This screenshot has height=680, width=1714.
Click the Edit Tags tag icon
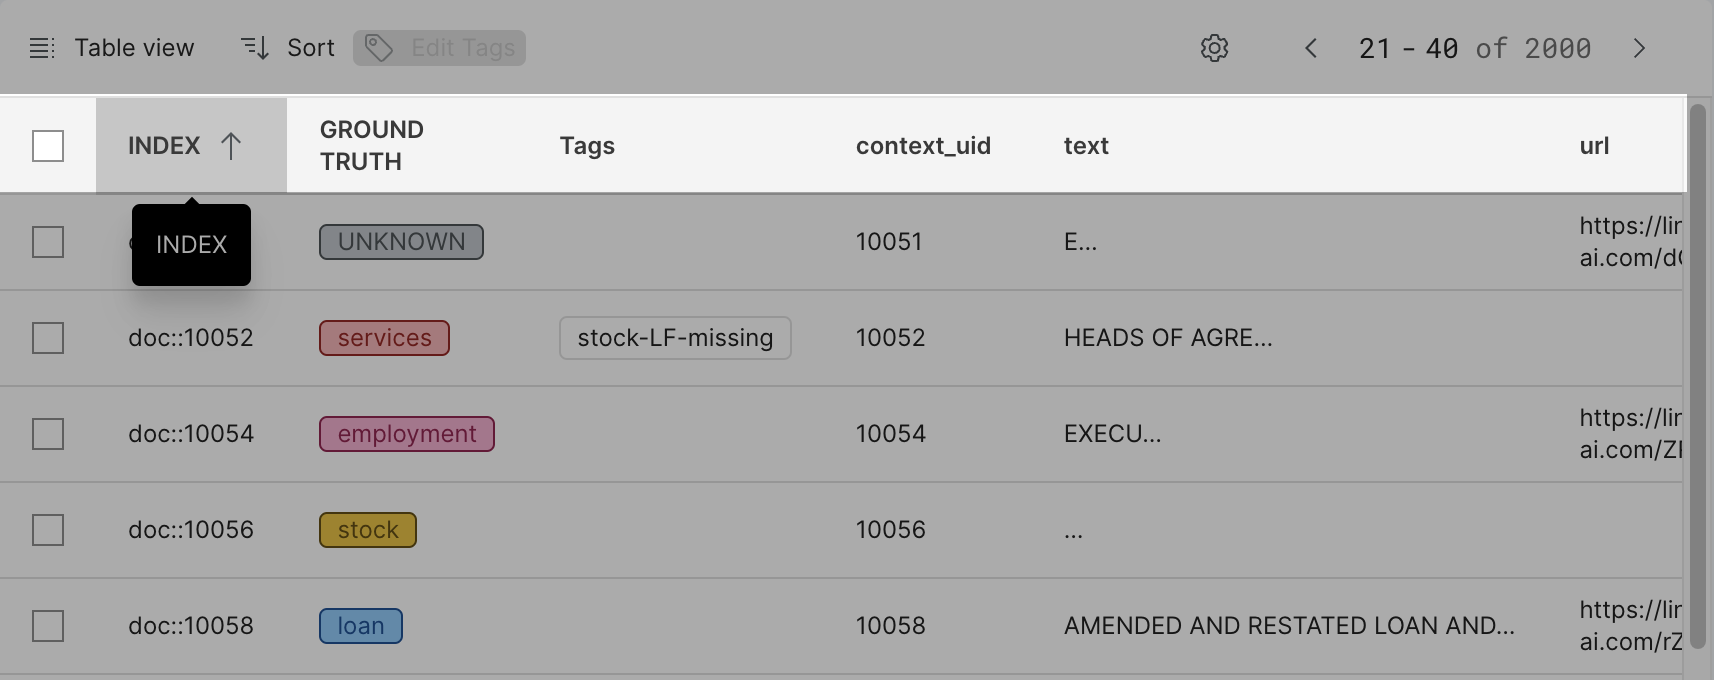(x=378, y=48)
